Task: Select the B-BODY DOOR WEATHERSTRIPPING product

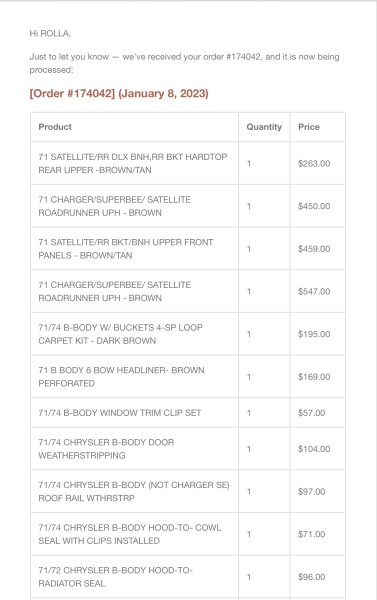Action: (x=106, y=449)
